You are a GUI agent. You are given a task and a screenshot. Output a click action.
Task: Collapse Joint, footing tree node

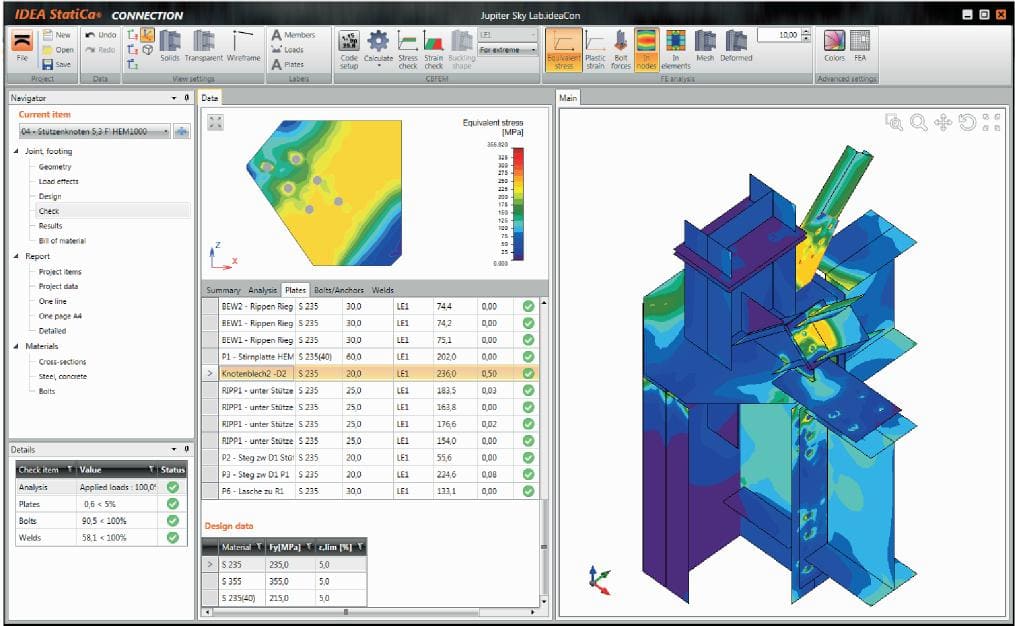click(16, 151)
